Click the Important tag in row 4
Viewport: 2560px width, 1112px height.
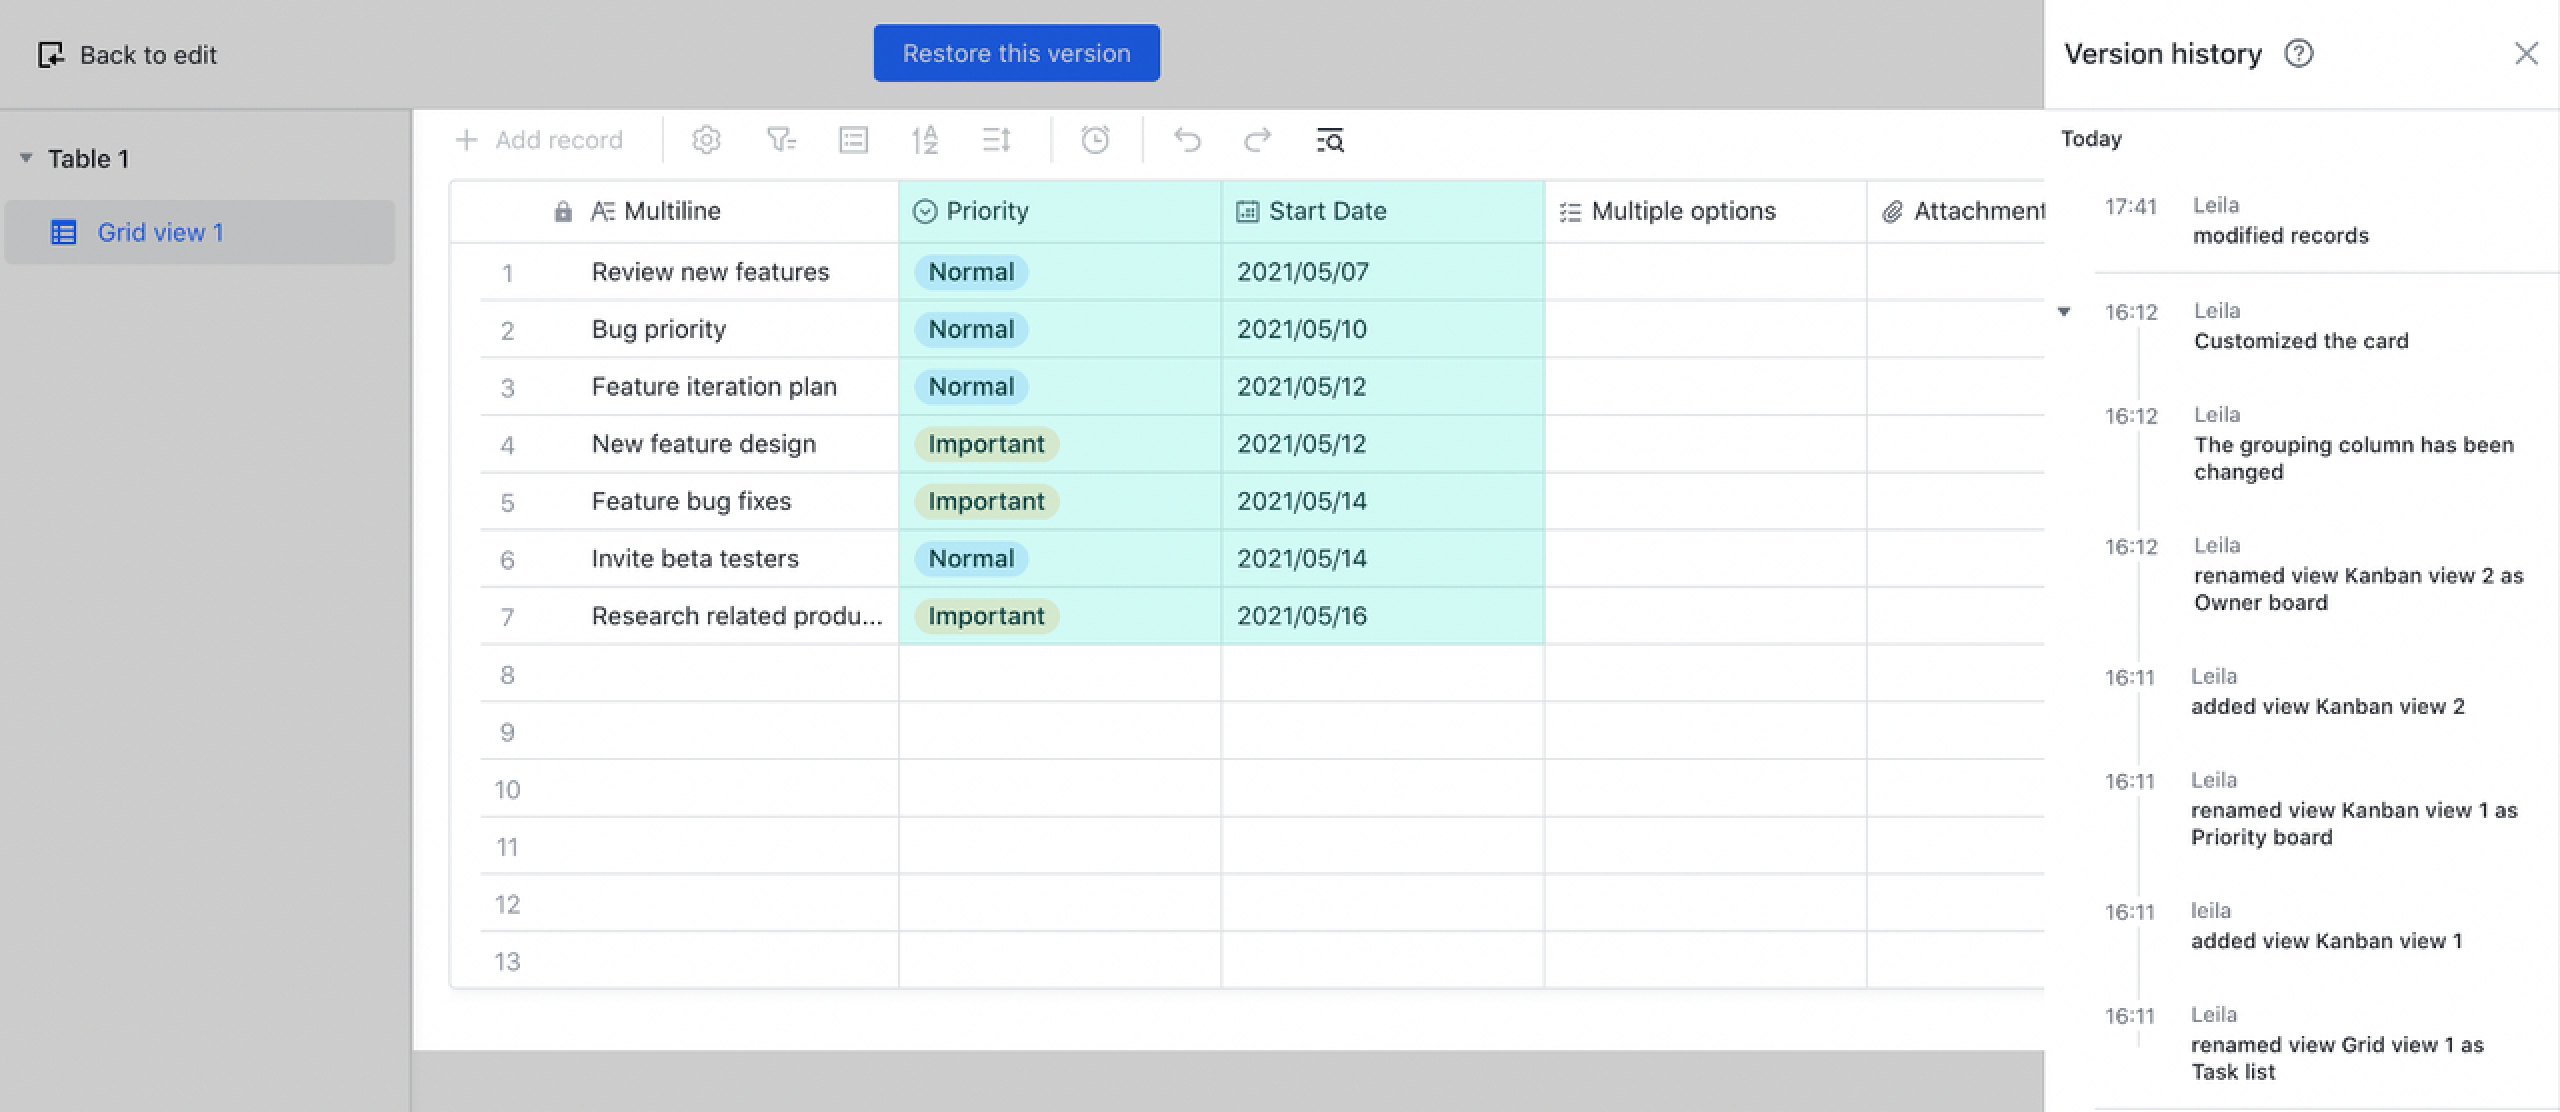pos(986,444)
